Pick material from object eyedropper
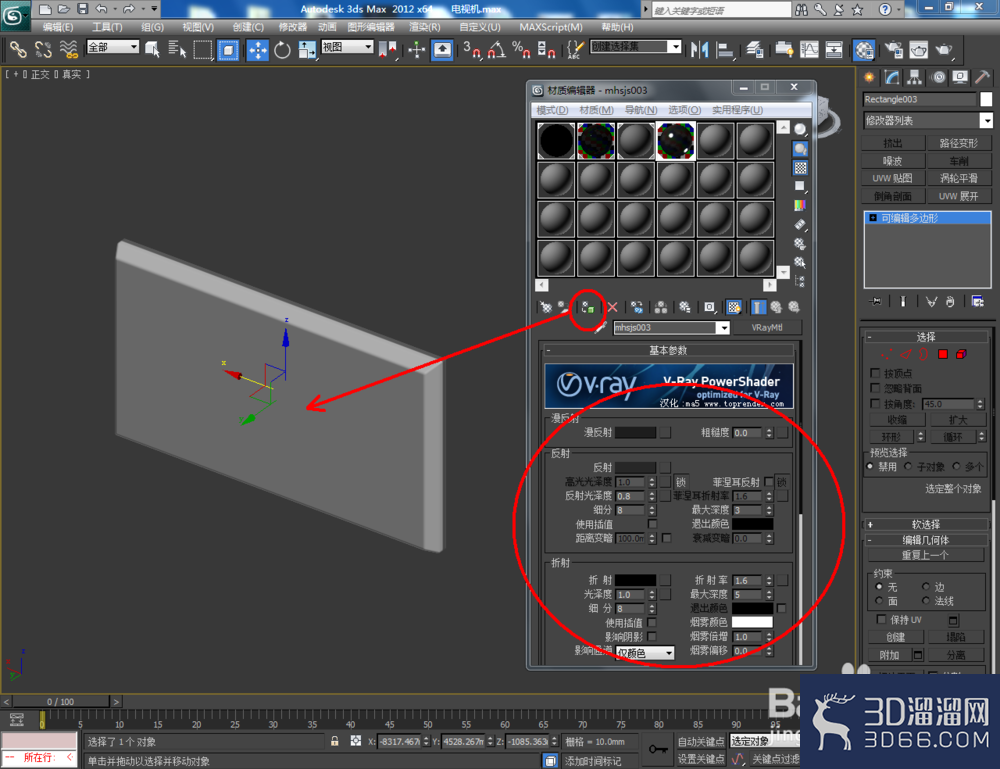Image resolution: width=1000 pixels, height=769 pixels. (599, 328)
